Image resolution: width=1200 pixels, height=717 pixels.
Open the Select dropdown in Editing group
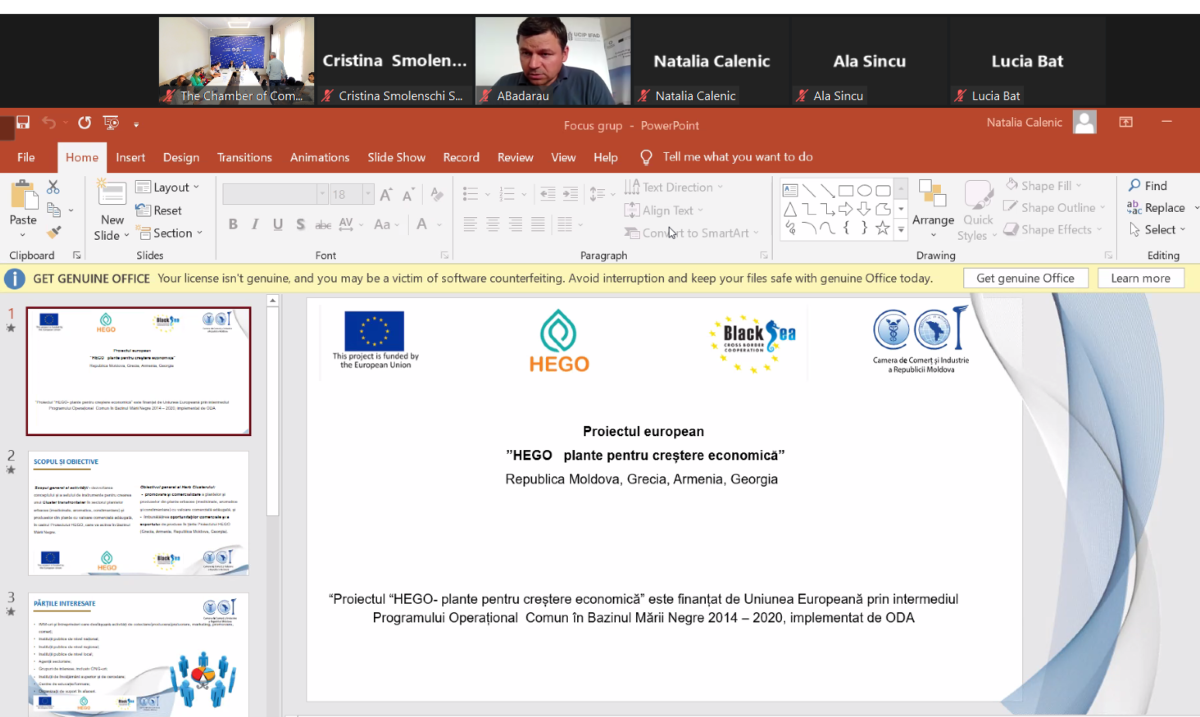[x=1157, y=229]
